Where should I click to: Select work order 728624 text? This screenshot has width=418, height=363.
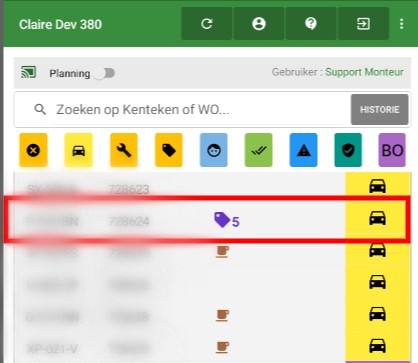pos(129,221)
